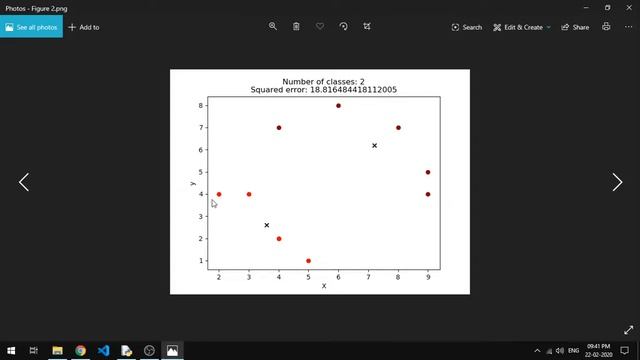Screen dimensions: 640x360
Task: Click the displayed Figure 2 plot image
Action: (x=320, y=182)
